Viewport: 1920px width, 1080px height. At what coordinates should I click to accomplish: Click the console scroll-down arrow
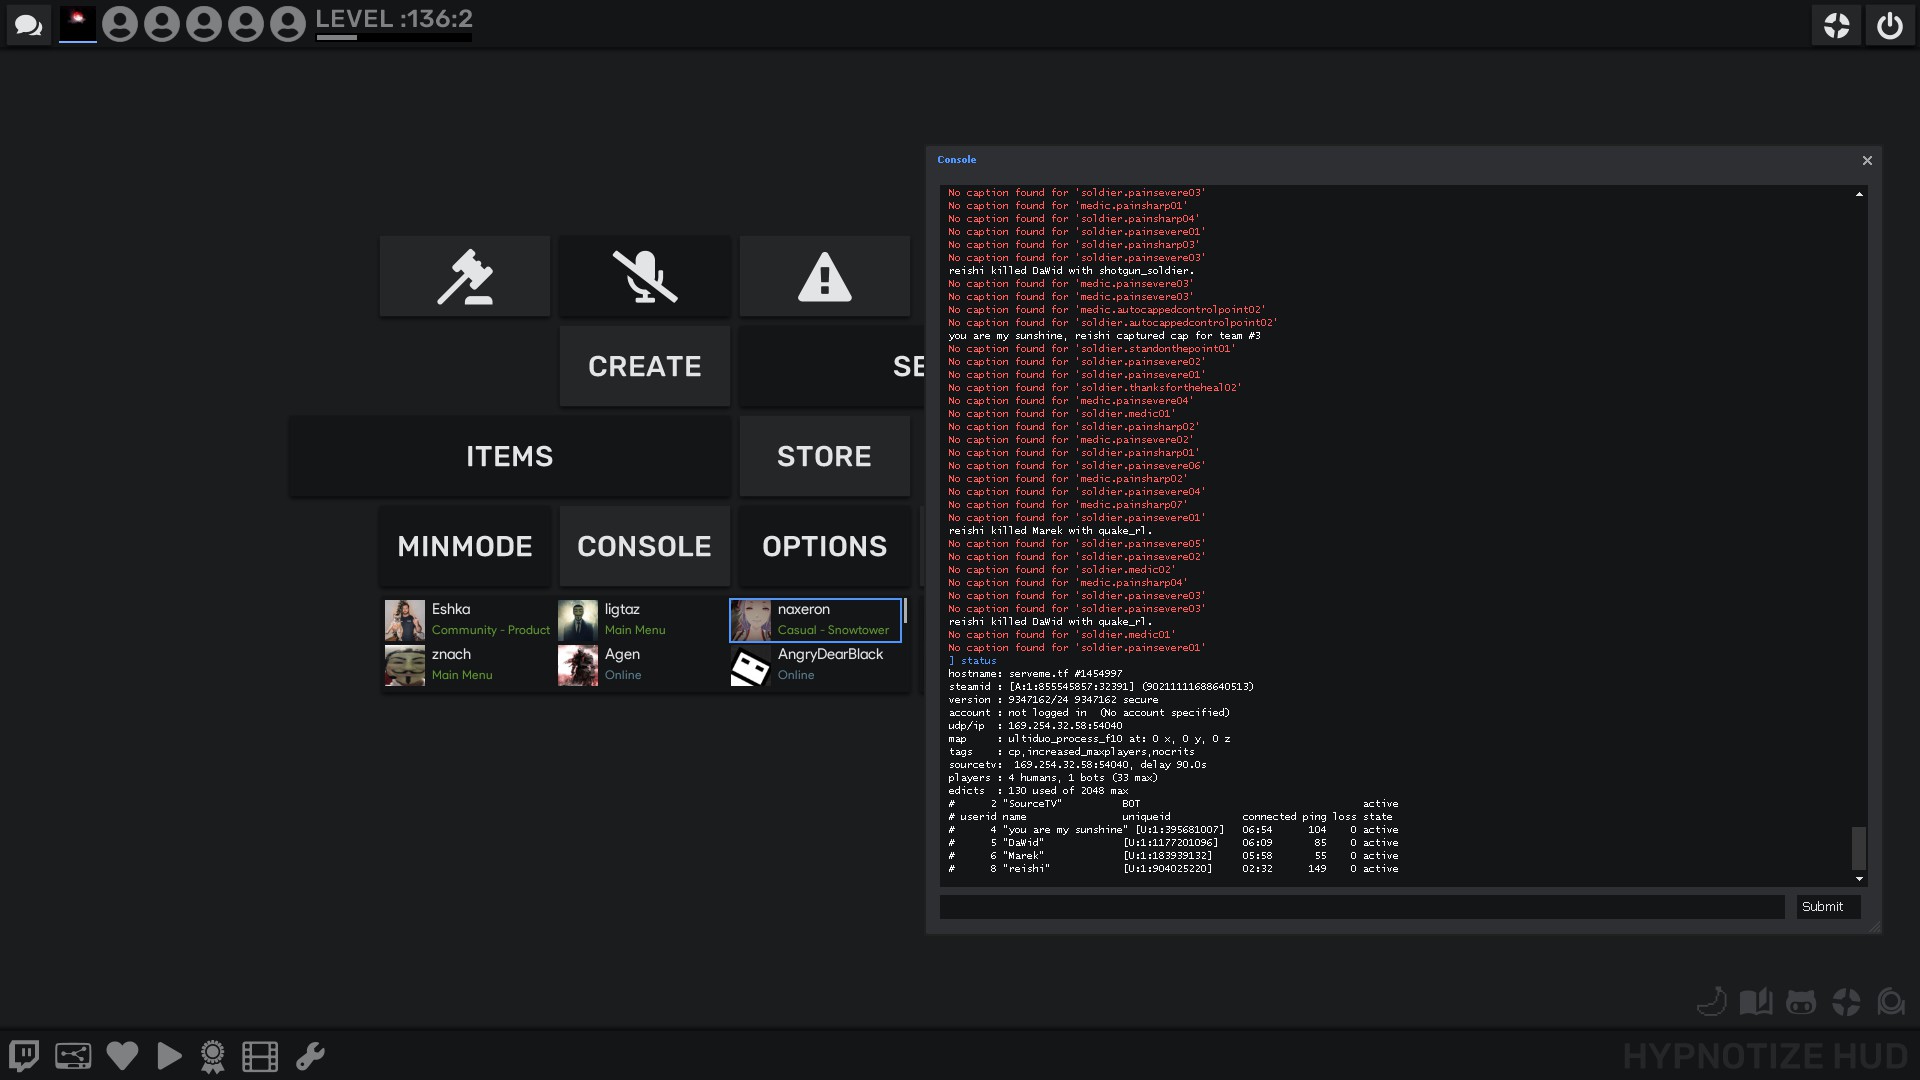[x=1859, y=879]
